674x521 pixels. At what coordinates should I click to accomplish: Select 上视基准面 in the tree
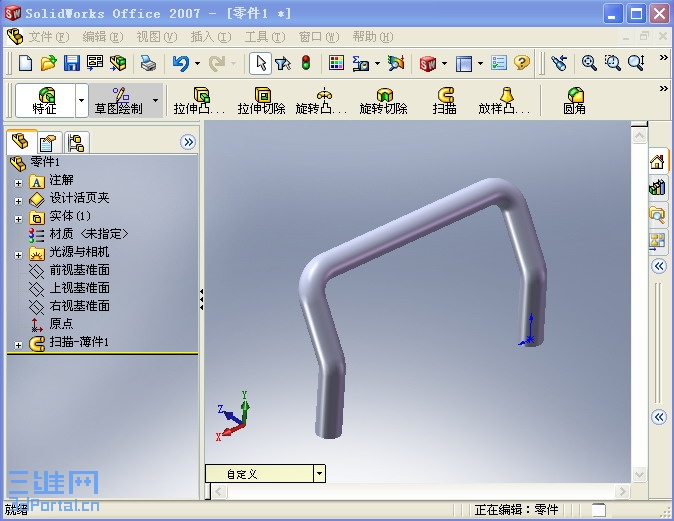[79, 288]
